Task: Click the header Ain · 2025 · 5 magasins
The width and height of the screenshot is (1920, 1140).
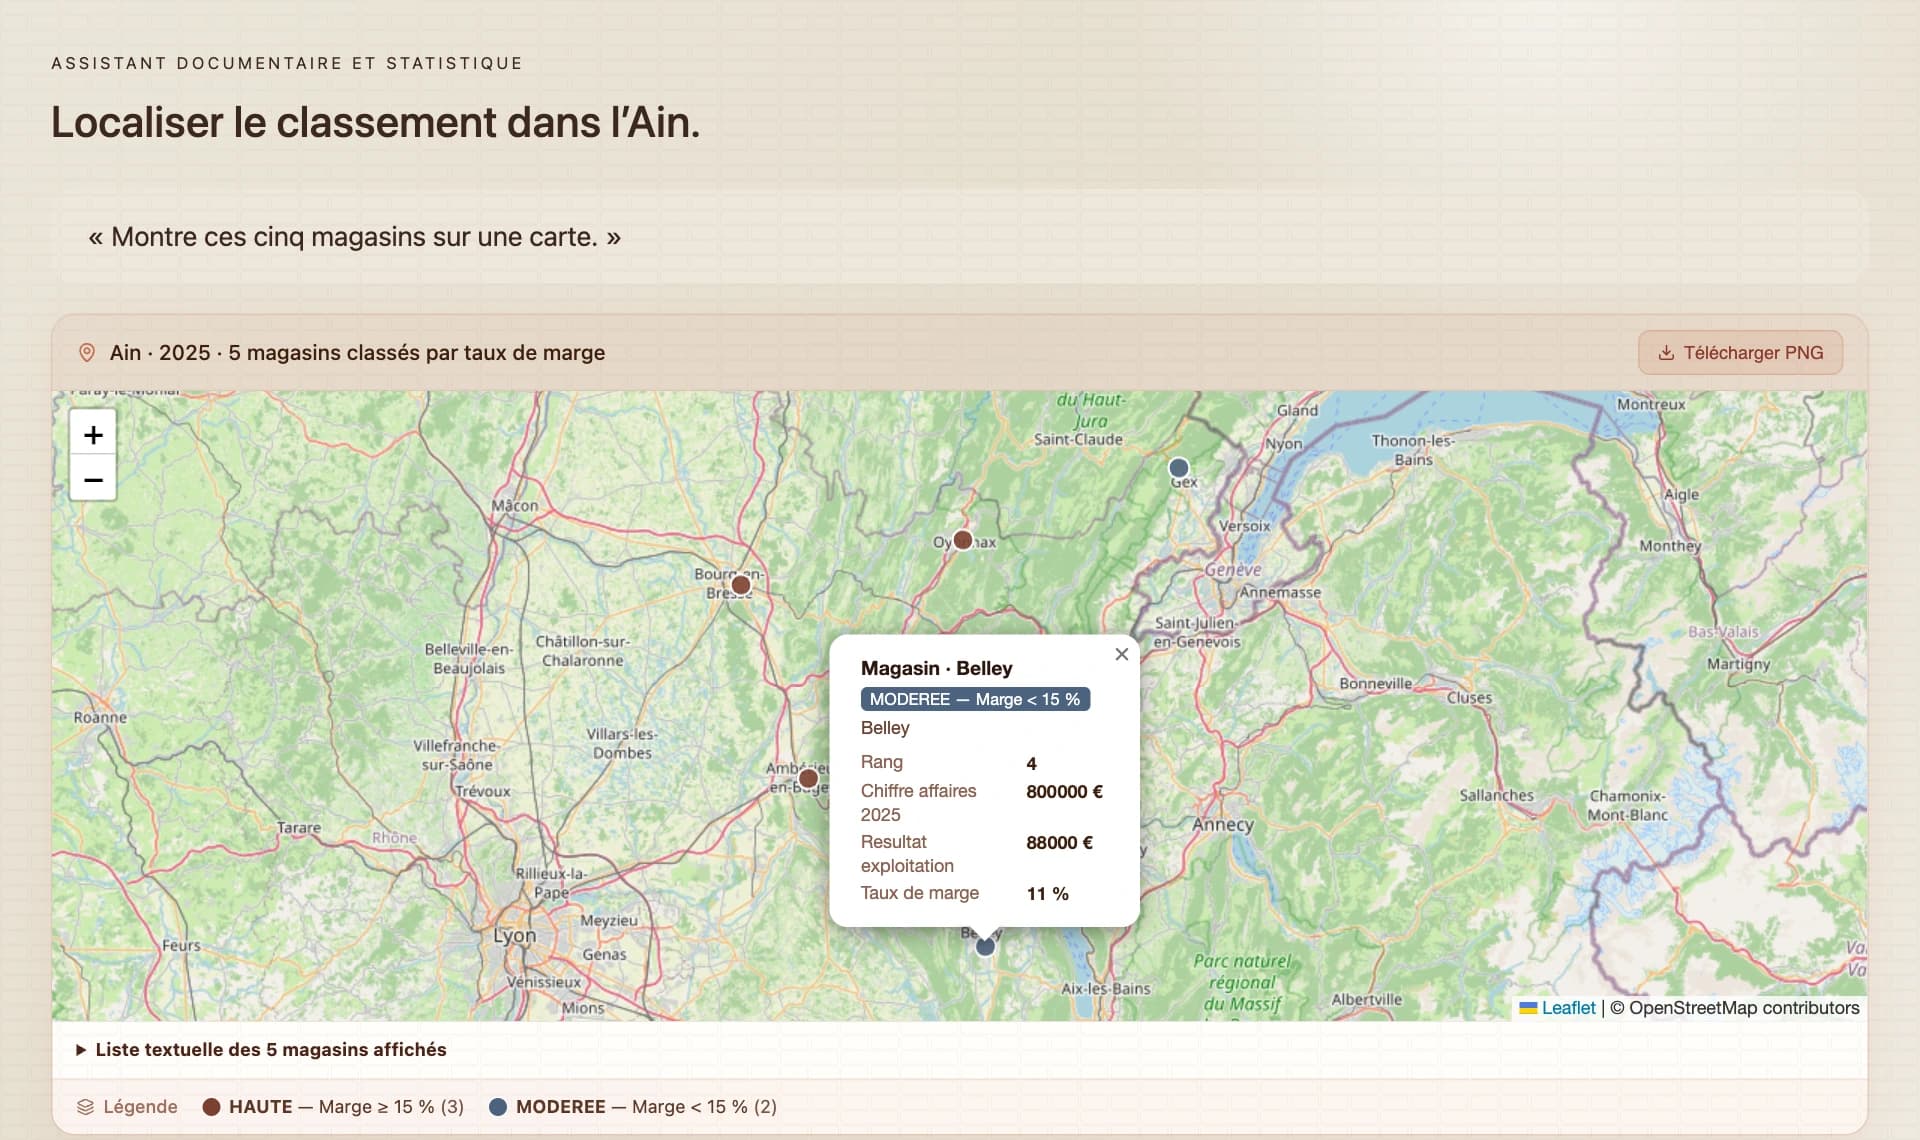Action: (x=357, y=353)
